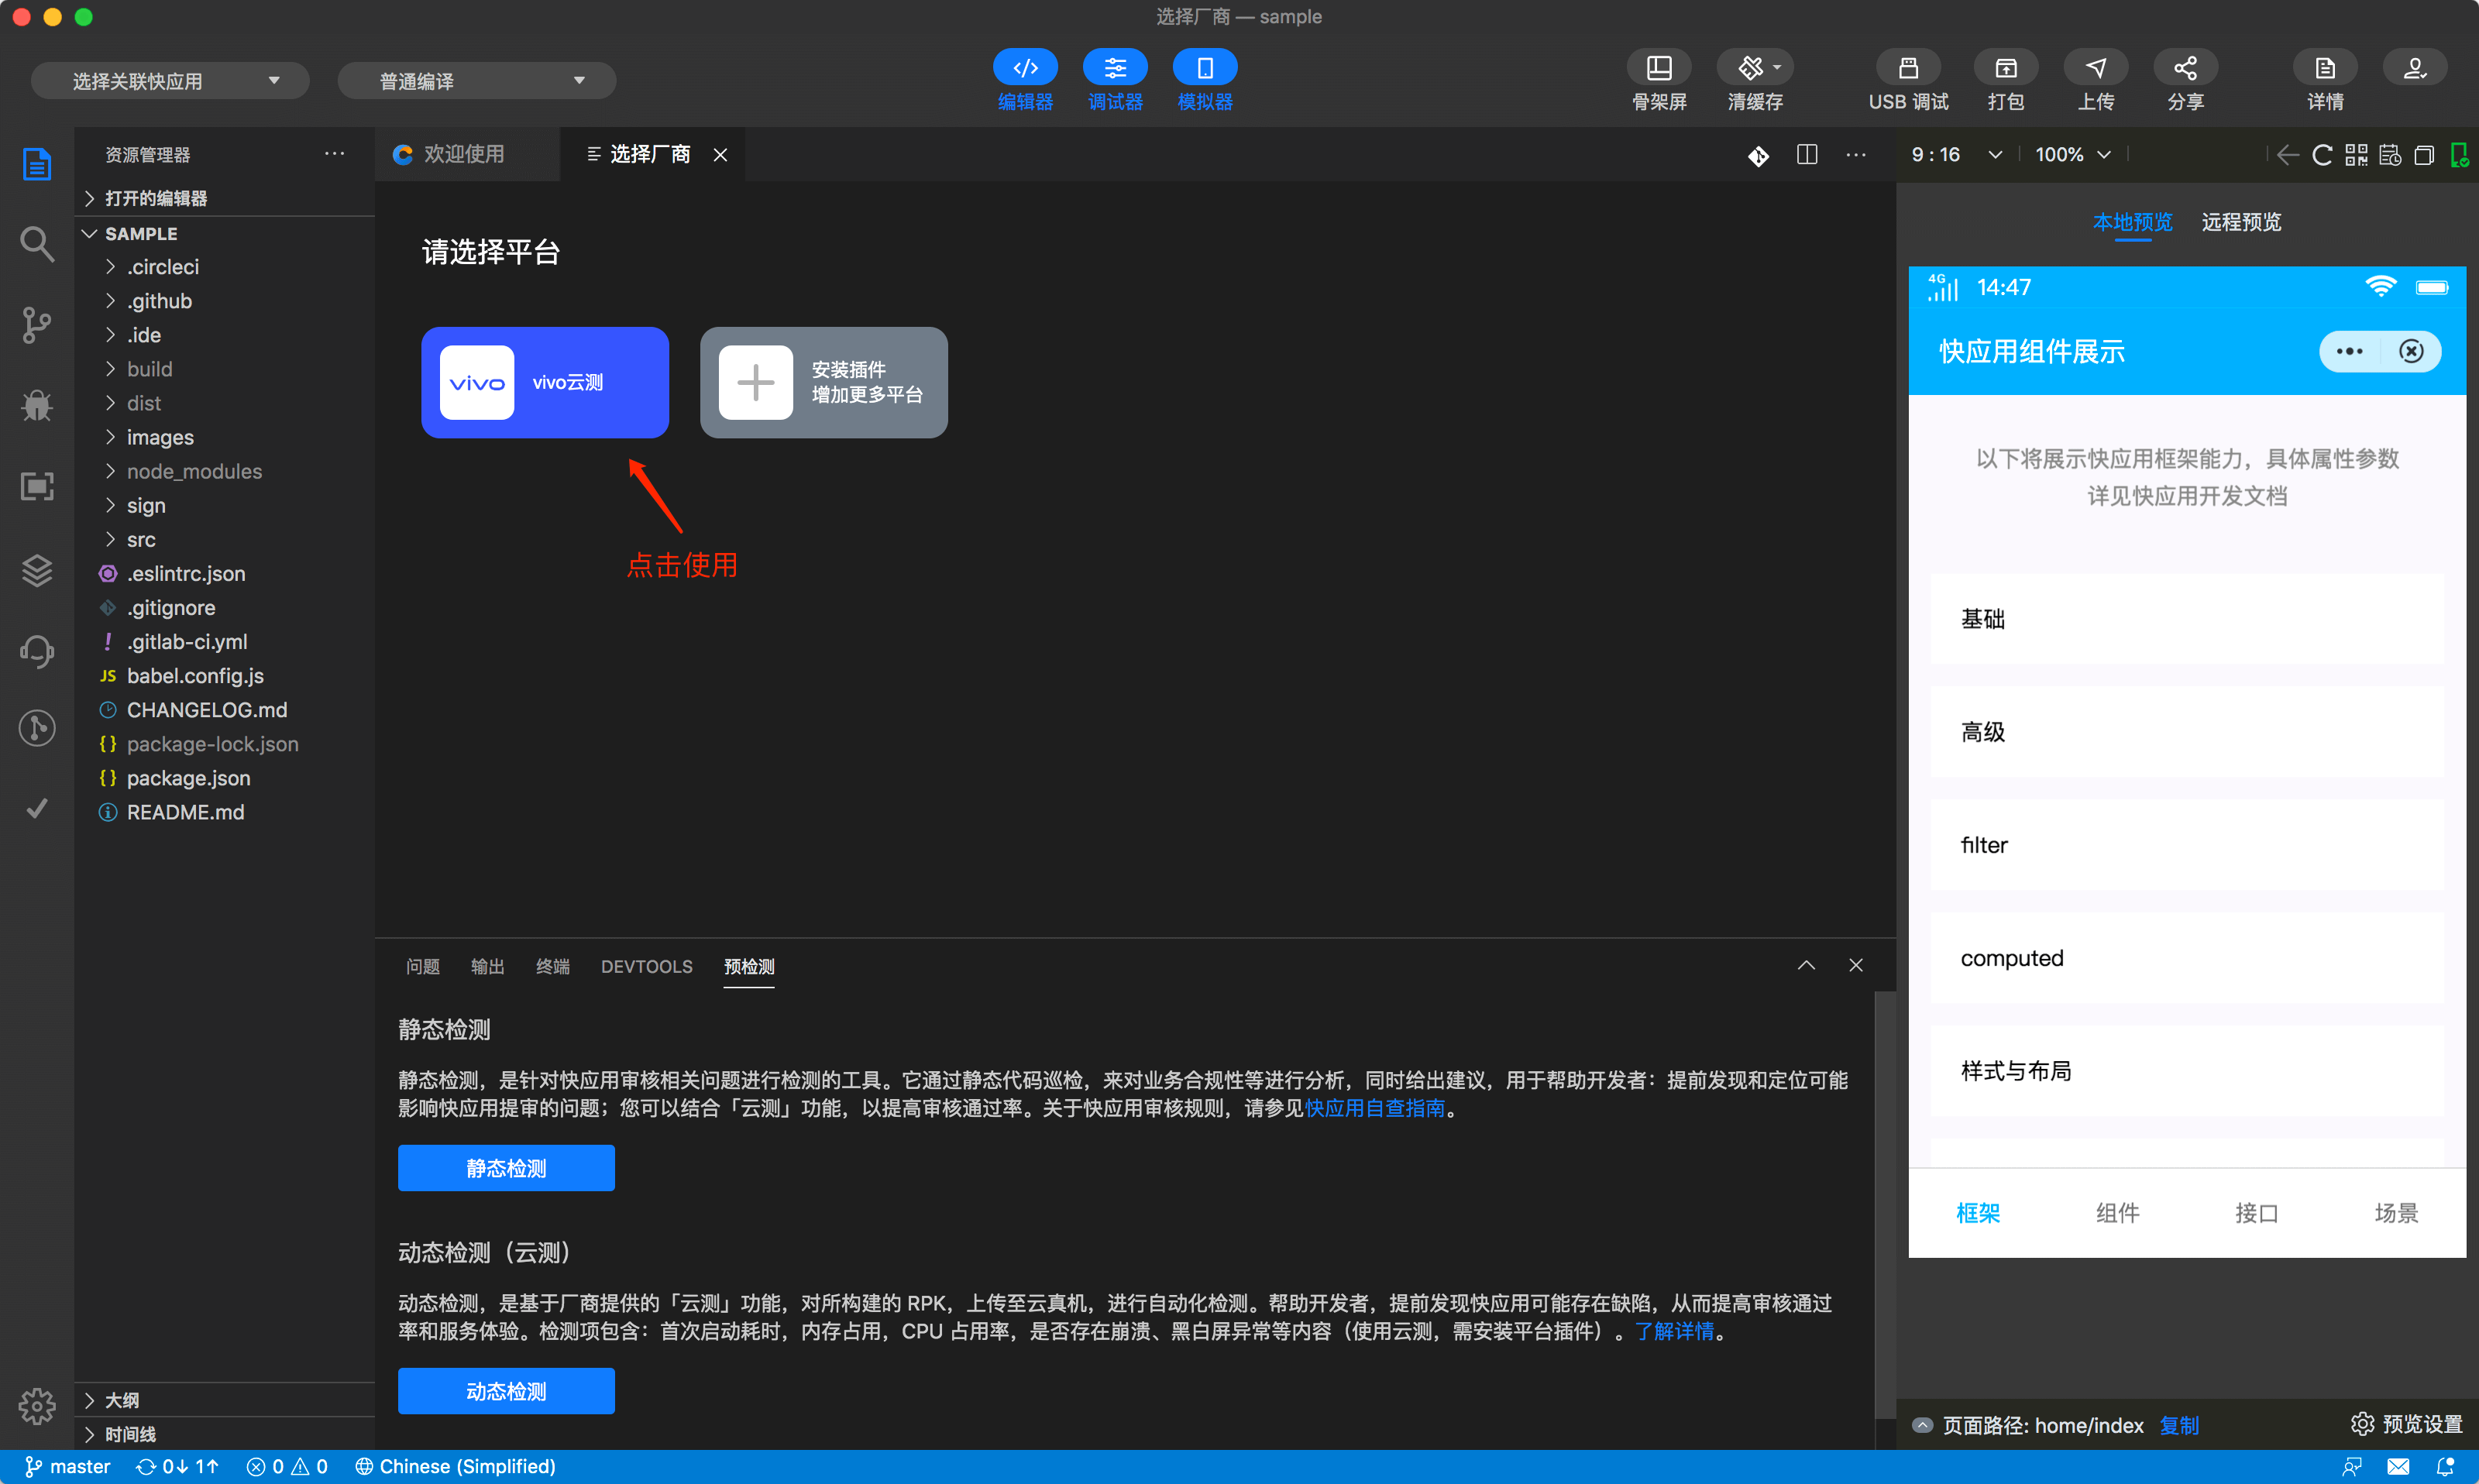Image resolution: width=2479 pixels, height=1484 pixels.
Task: Open the 快应用自查指南 link
Action: (1374, 1108)
